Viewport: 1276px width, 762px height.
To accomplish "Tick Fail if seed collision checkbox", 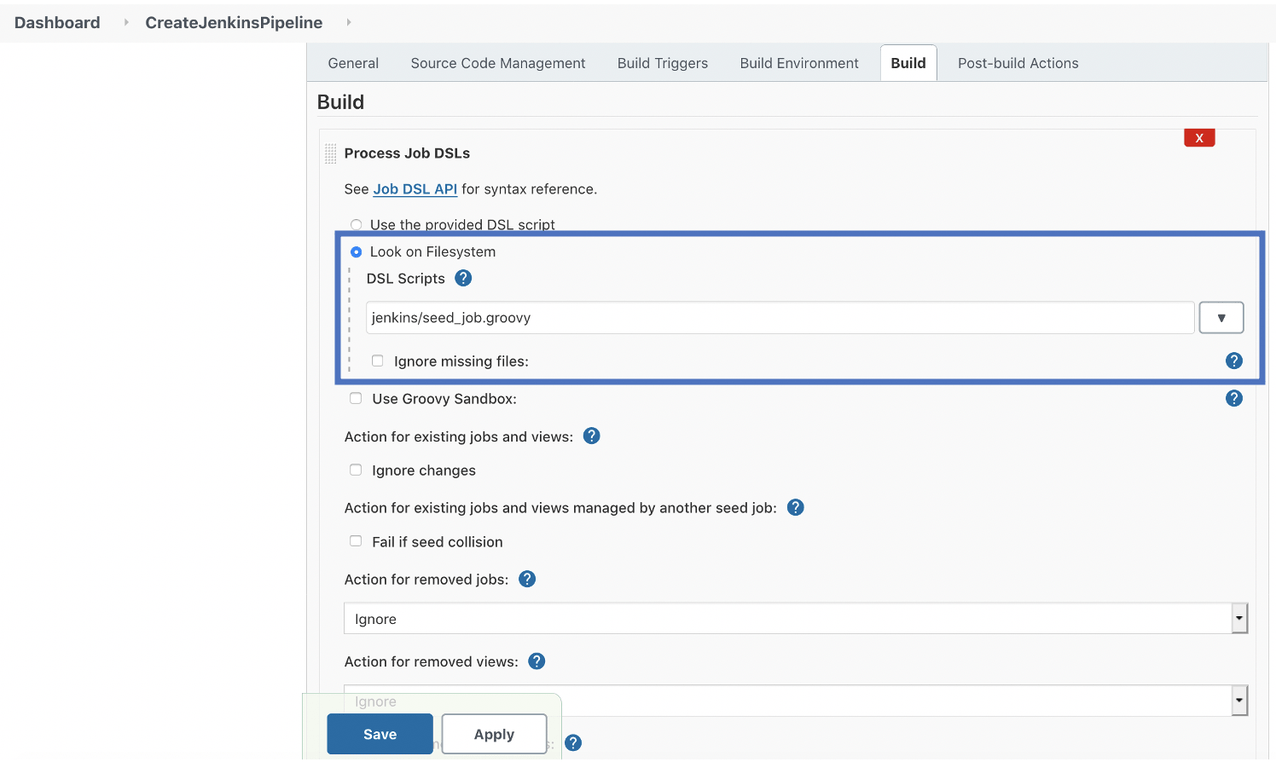I will coord(355,541).
